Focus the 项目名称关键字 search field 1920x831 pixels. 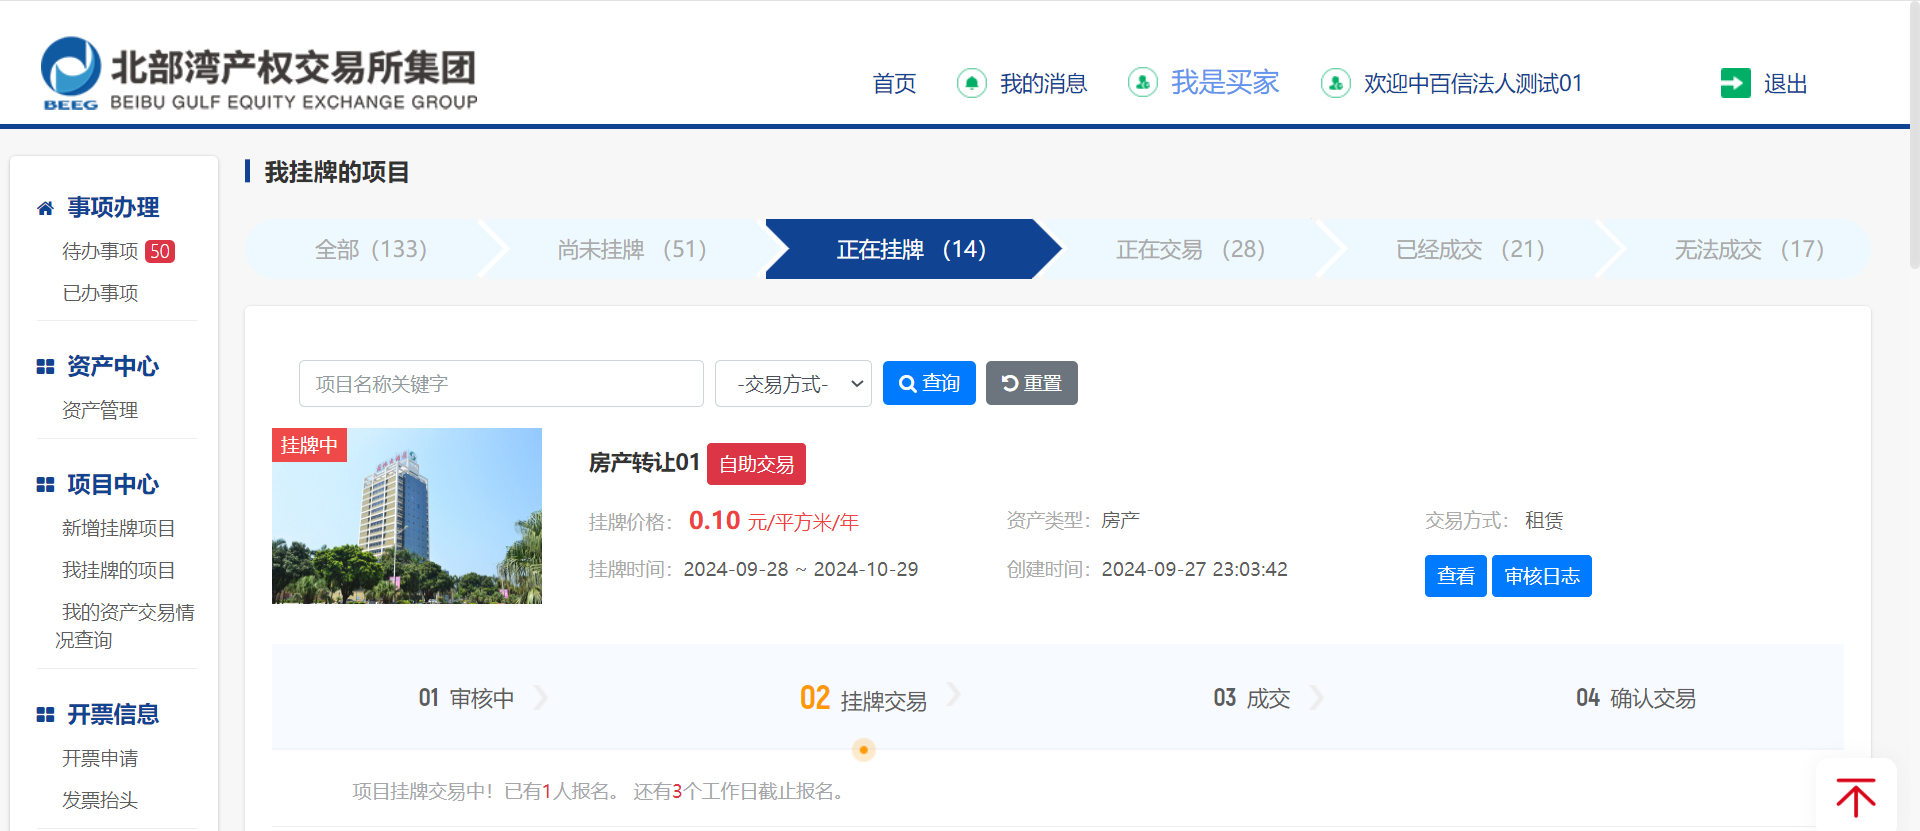pos(501,384)
